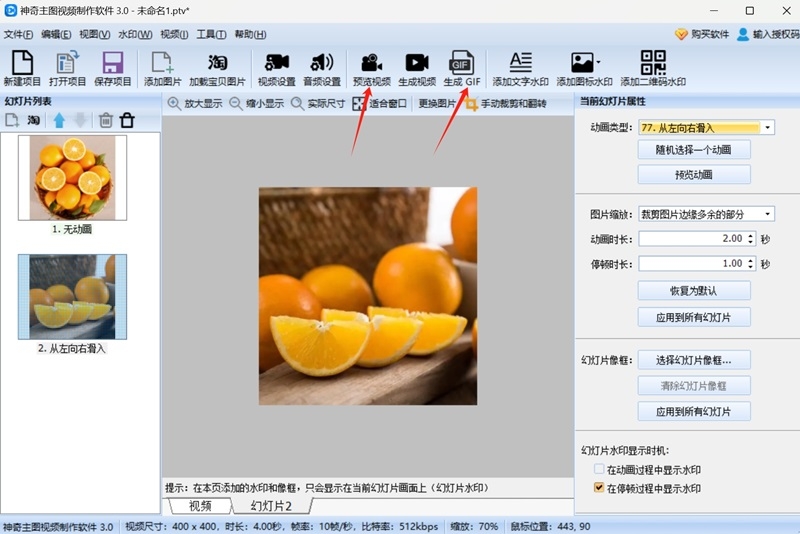Add an icon watermark 添加图标水印

(584, 68)
